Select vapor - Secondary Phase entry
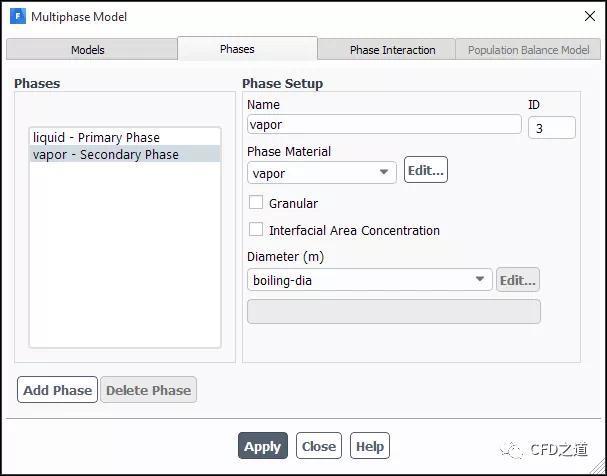Image resolution: width=607 pixels, height=476 pixels. point(106,155)
